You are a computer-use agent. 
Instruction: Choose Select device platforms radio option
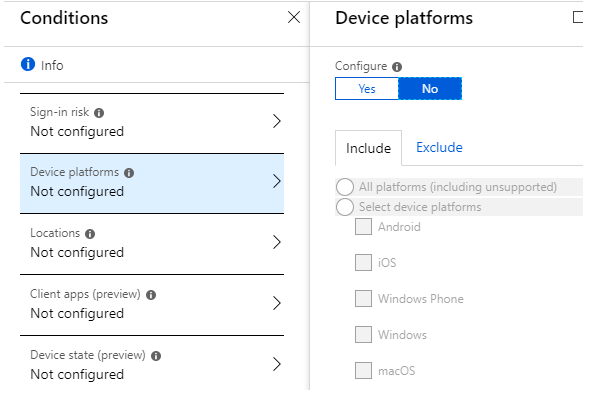click(x=345, y=207)
